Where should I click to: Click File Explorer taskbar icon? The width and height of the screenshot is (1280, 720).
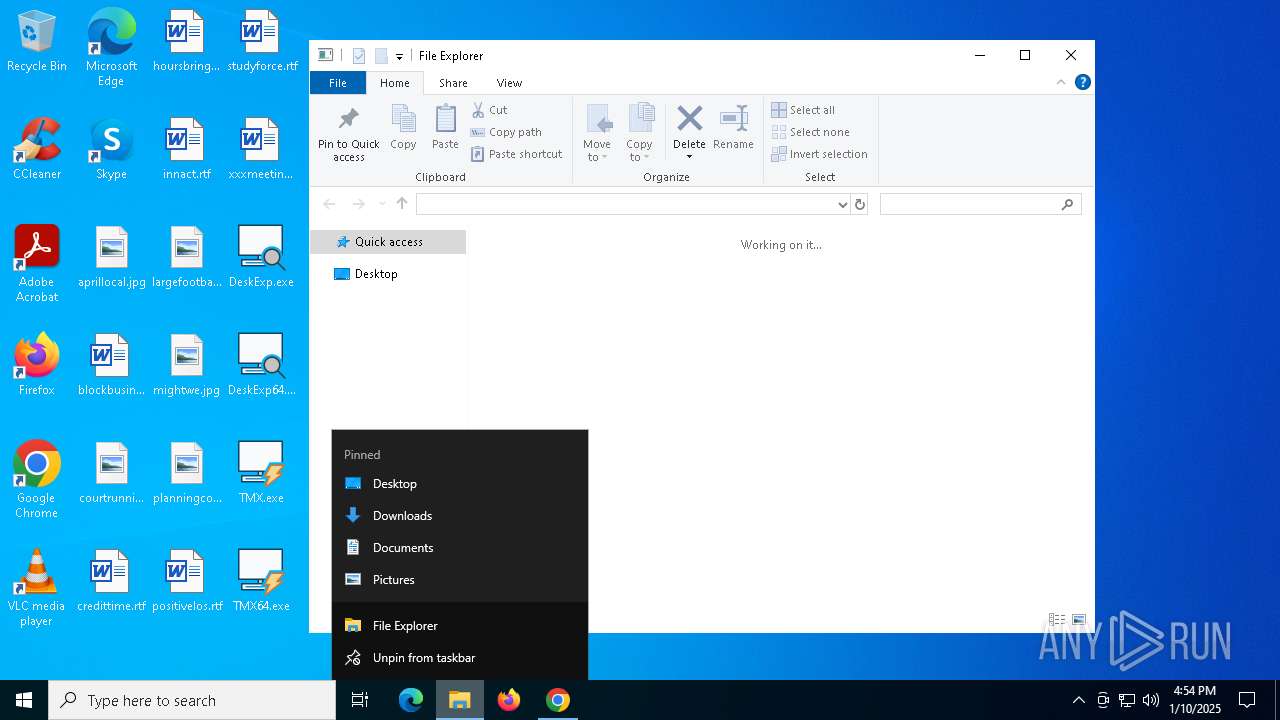coord(460,700)
